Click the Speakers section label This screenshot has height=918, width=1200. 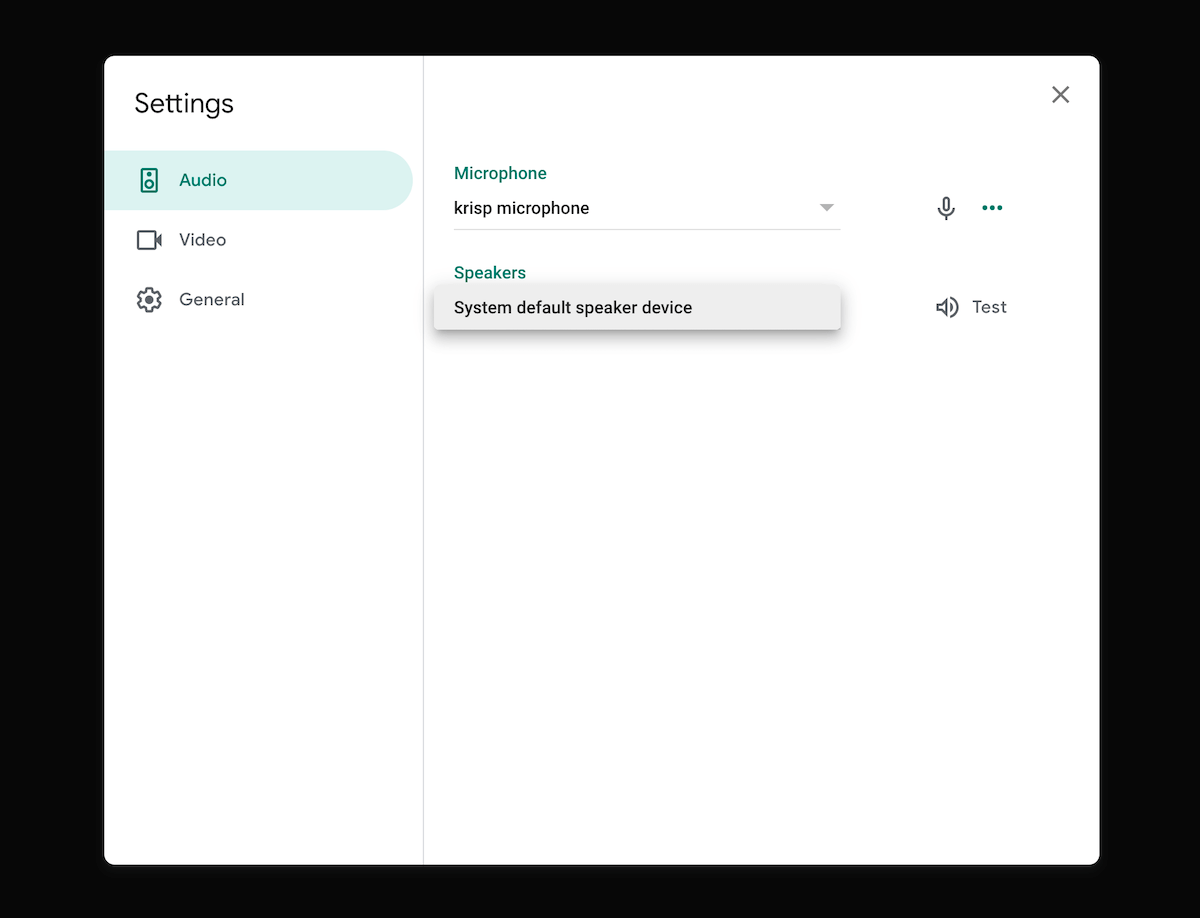(489, 272)
